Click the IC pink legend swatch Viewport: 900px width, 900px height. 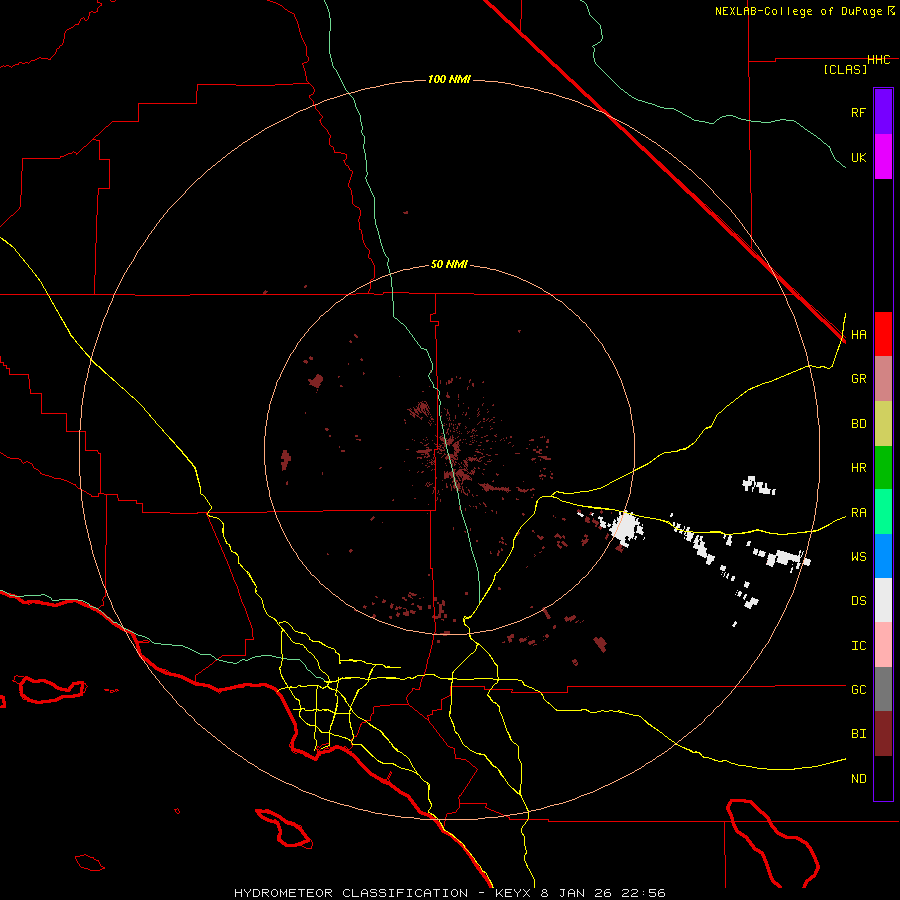(883, 645)
